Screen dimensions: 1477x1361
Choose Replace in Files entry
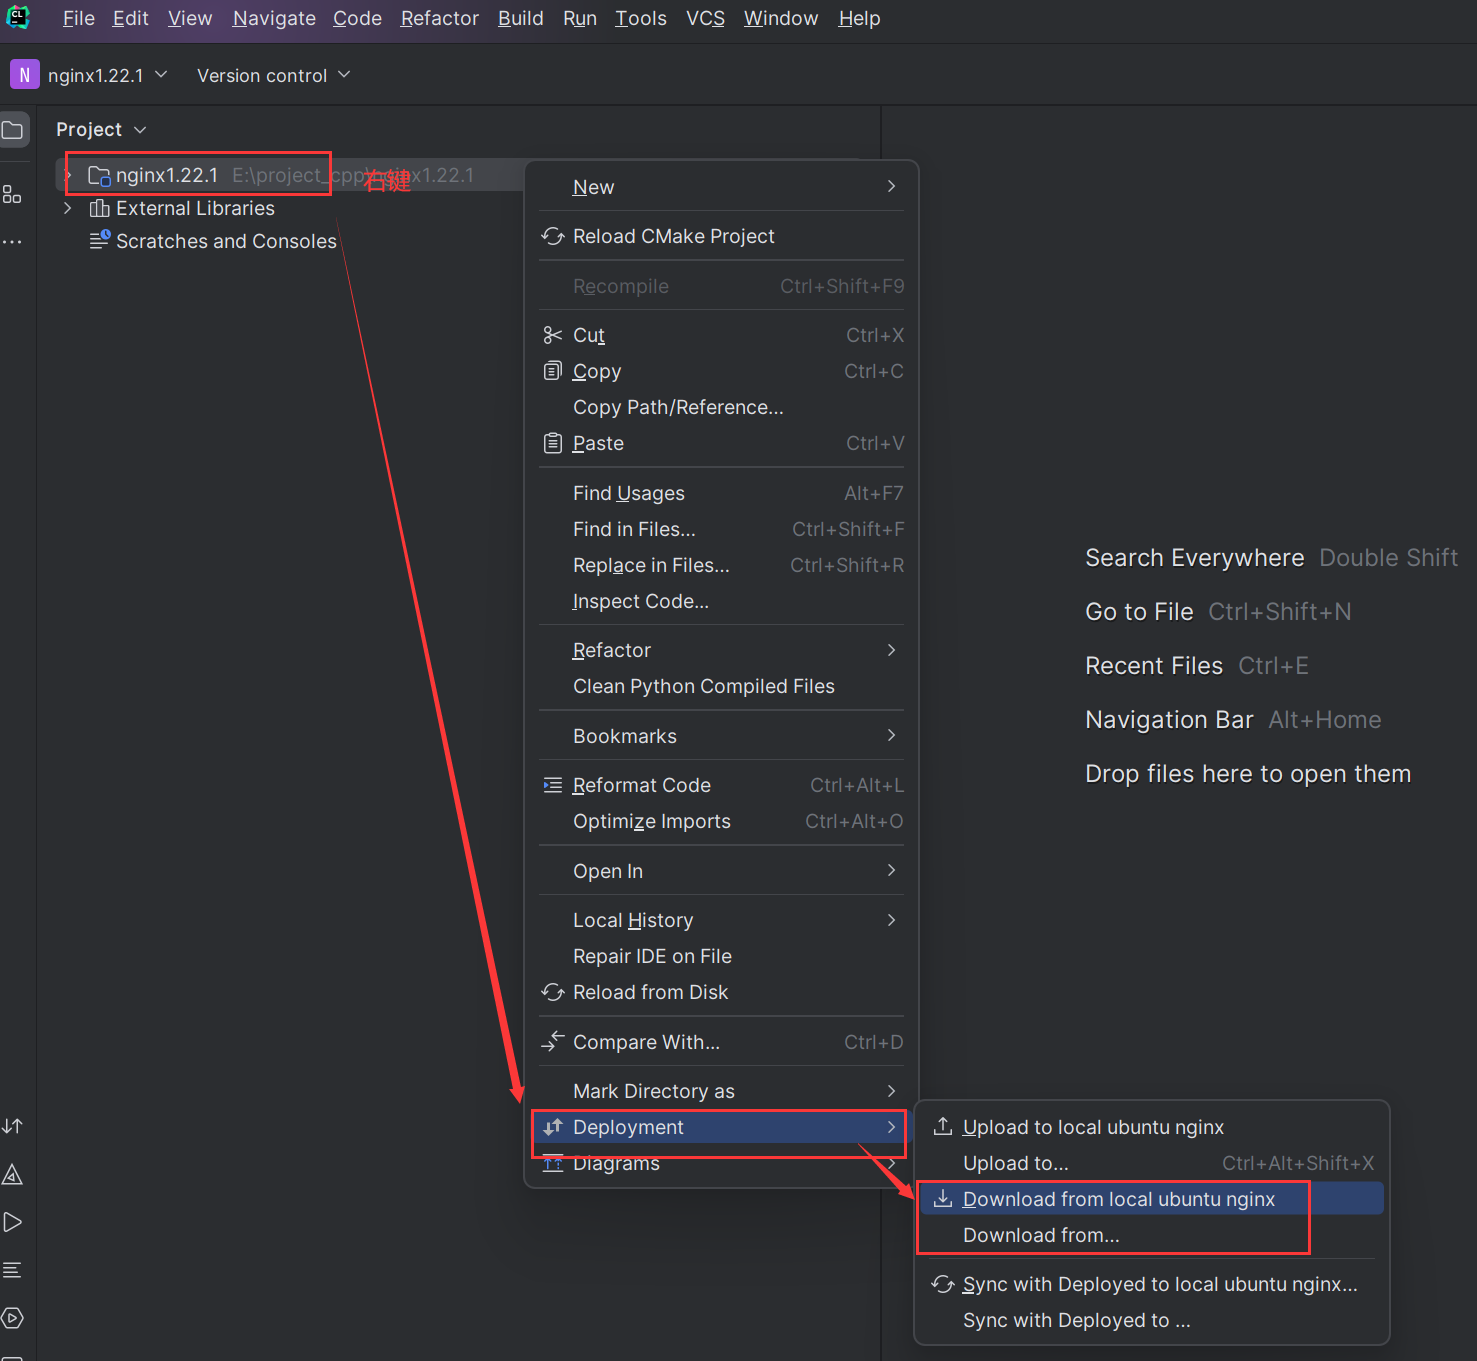coord(721,565)
